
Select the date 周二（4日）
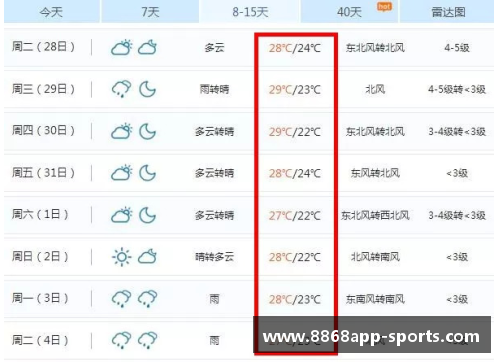coord(40,340)
